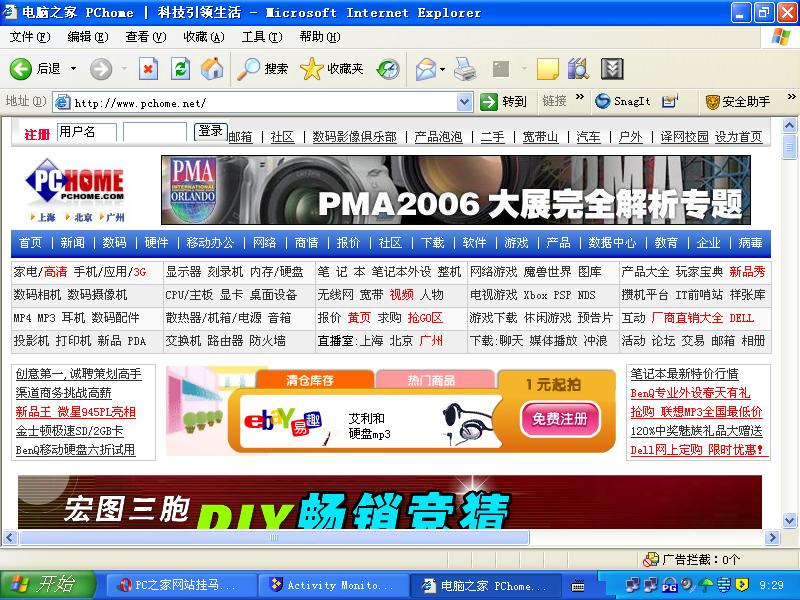Click the horizontal scrollbar right arrow
Viewport: 800px width, 600px height.
click(773, 537)
